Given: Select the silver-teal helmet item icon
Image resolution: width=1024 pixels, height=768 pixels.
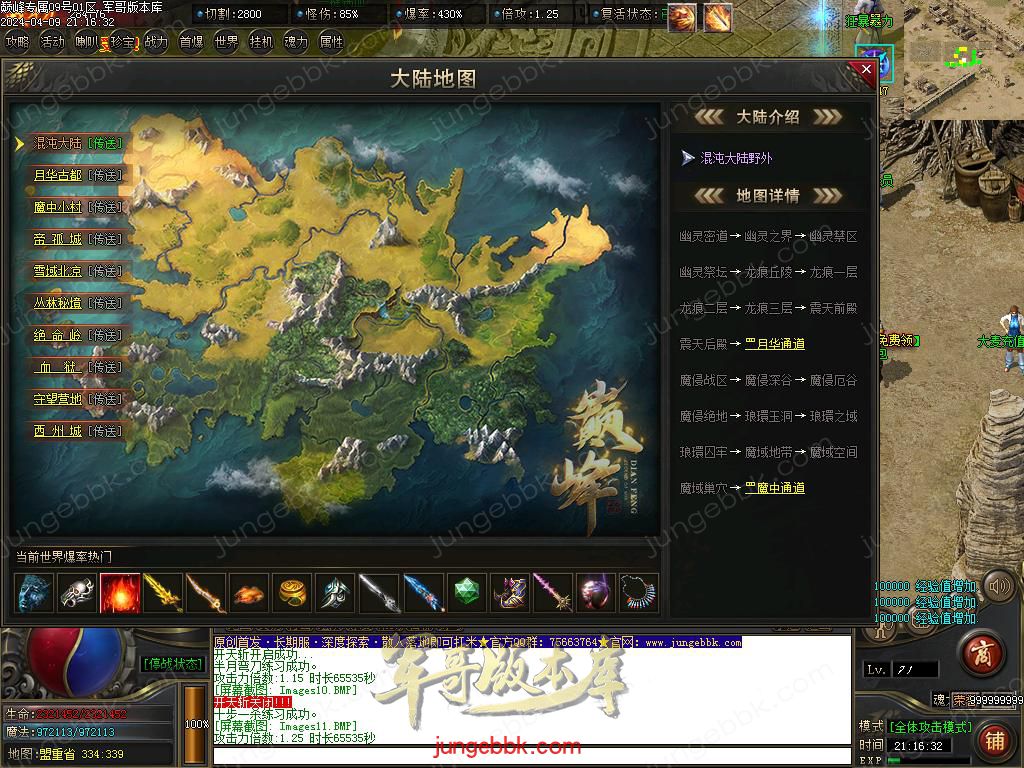Looking at the screenshot, I should [x=335, y=593].
